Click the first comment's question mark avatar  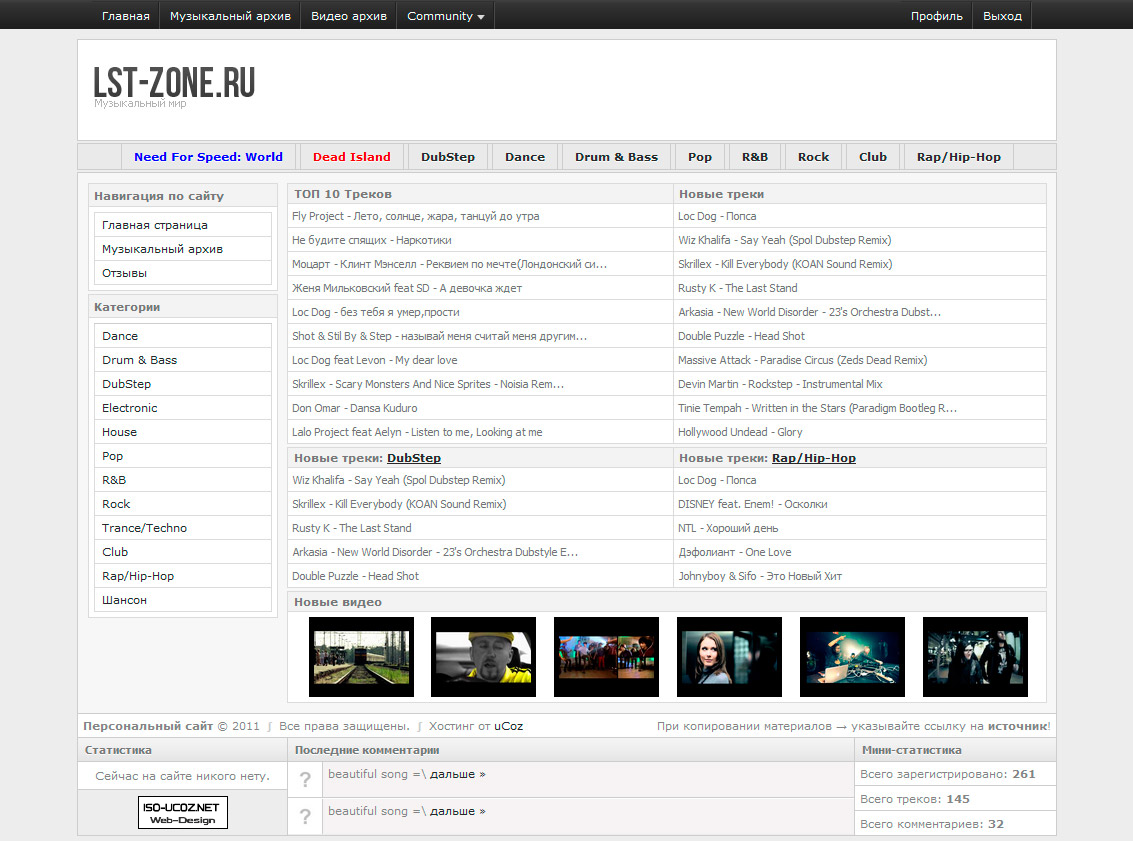[x=305, y=780]
